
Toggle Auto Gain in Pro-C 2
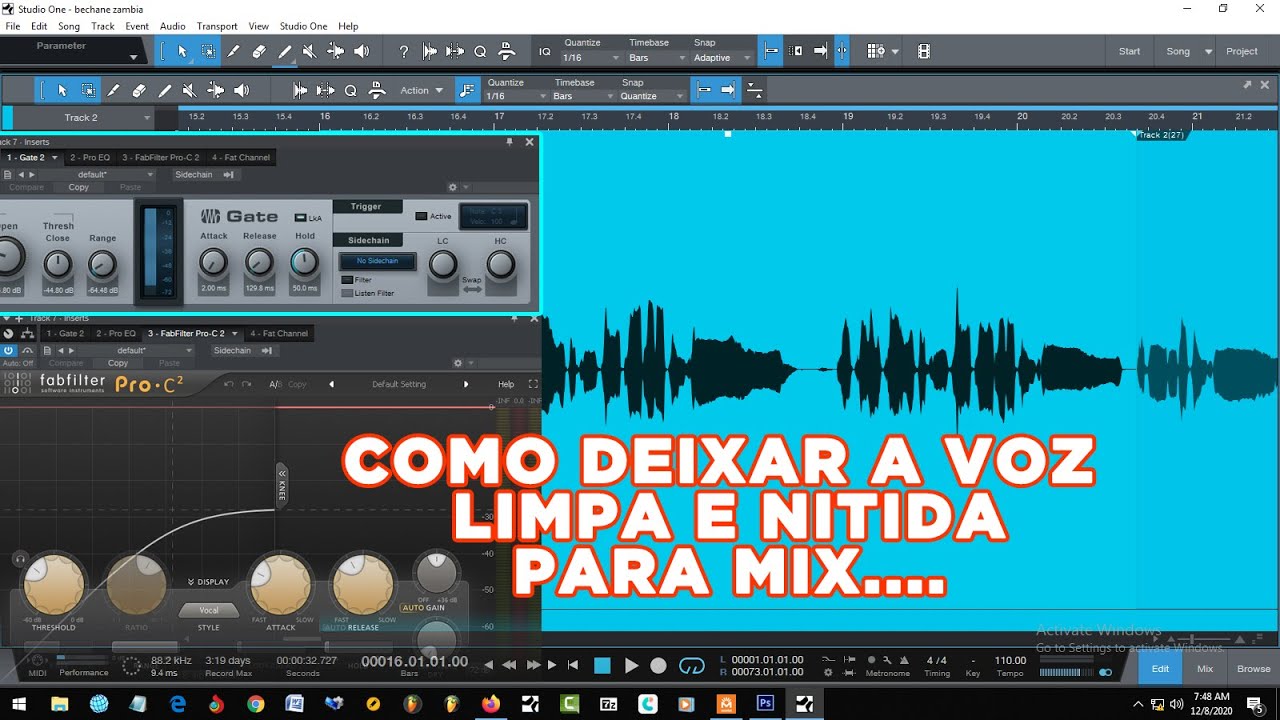coord(422,607)
